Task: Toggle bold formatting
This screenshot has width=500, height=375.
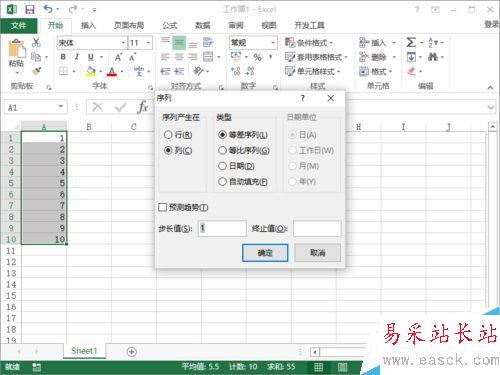Action: pos(63,57)
